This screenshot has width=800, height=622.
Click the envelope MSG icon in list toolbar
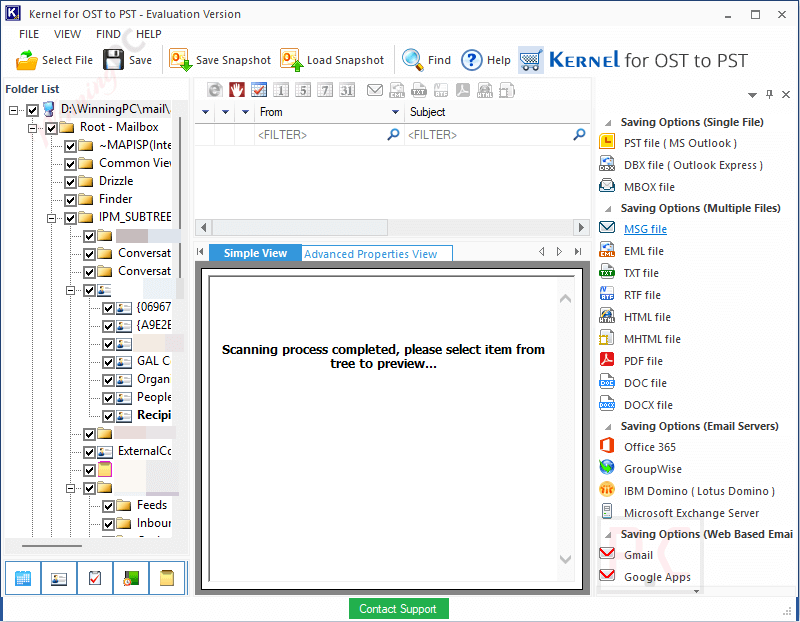[375, 90]
